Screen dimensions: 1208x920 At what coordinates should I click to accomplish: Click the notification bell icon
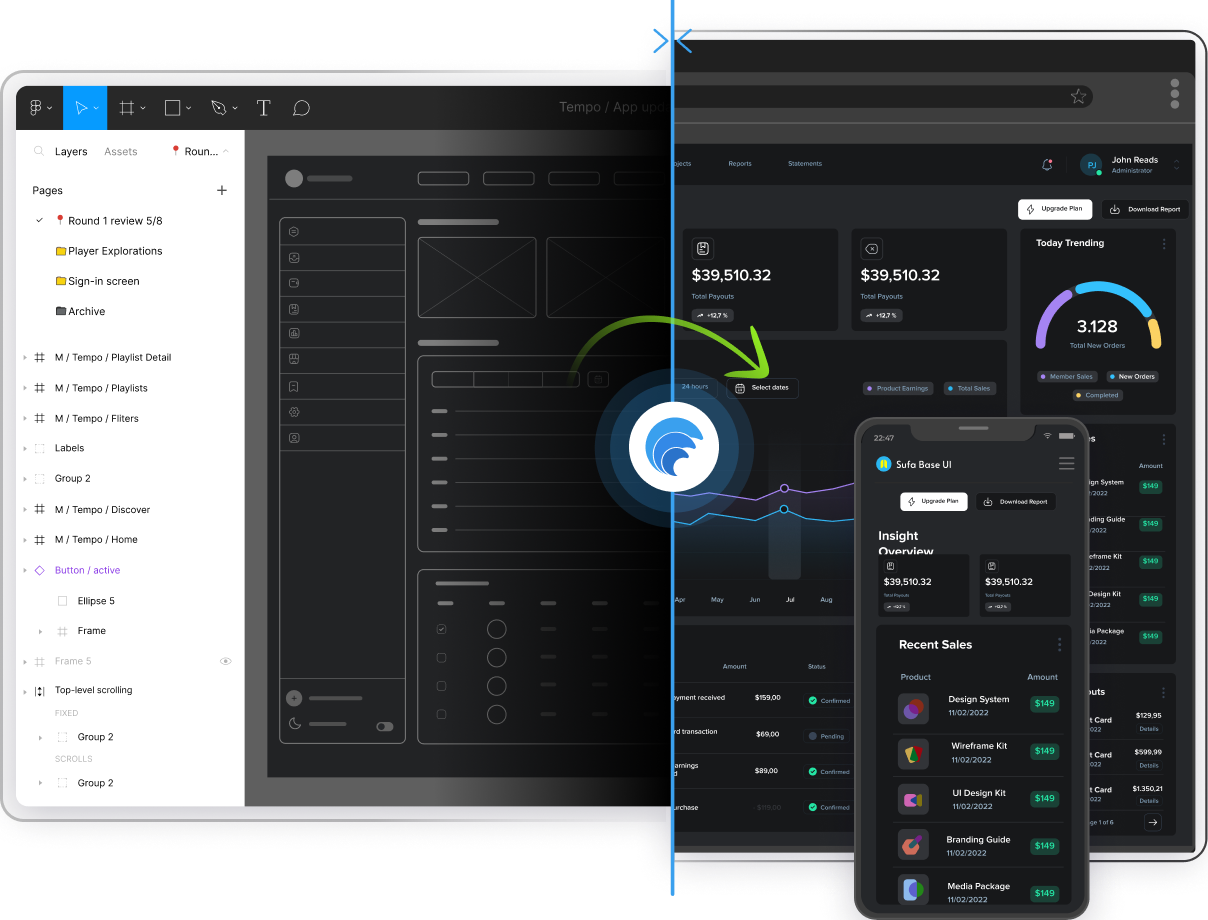point(1047,165)
